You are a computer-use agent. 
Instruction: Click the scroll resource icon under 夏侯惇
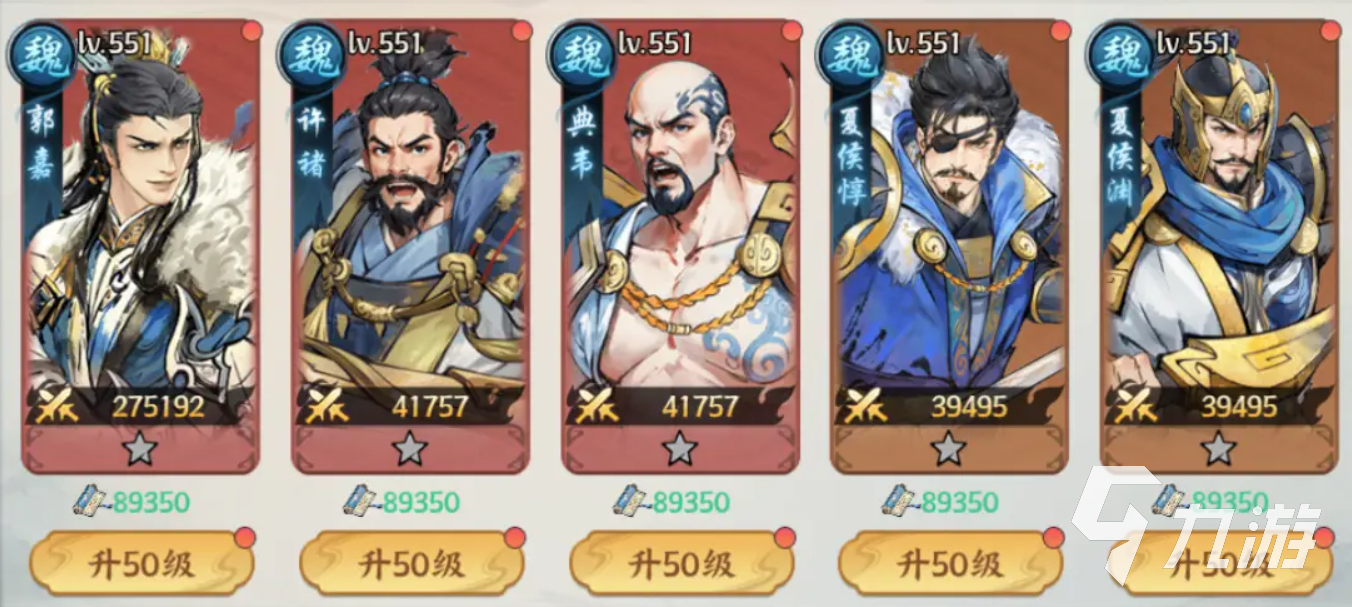900,499
